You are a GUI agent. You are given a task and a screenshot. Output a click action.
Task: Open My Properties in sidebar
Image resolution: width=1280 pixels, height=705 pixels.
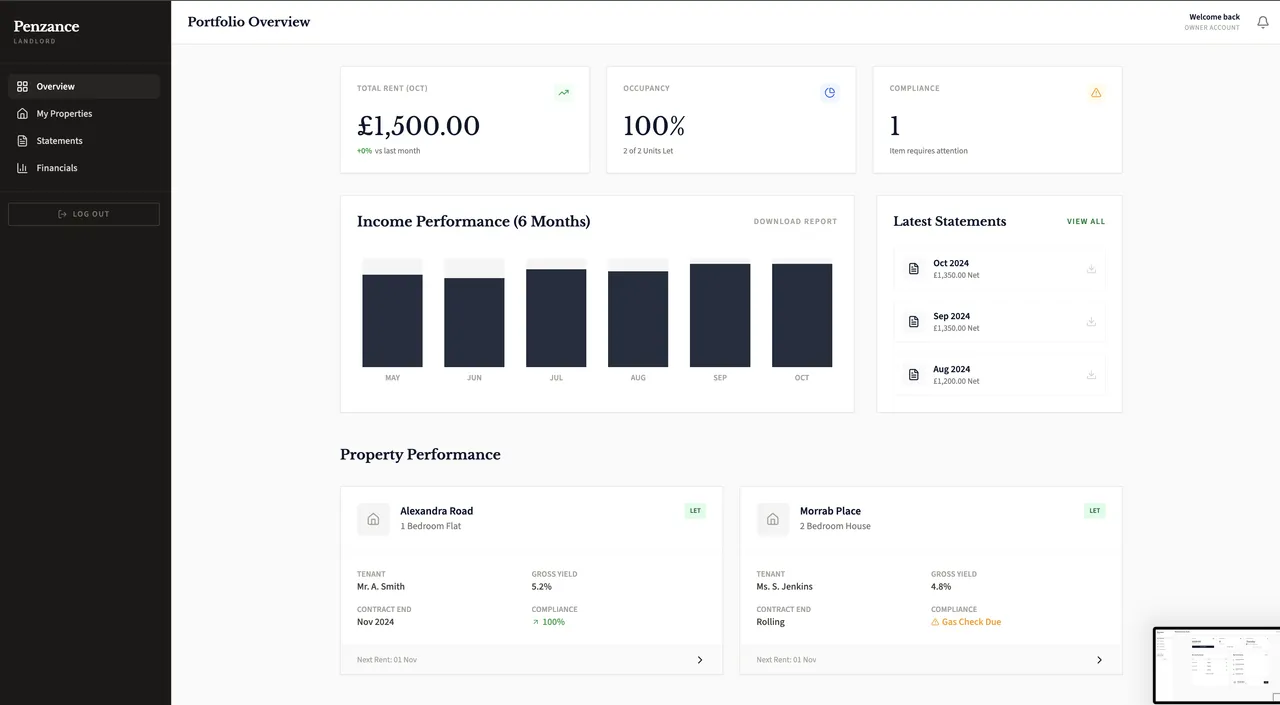pyautogui.click(x=64, y=114)
